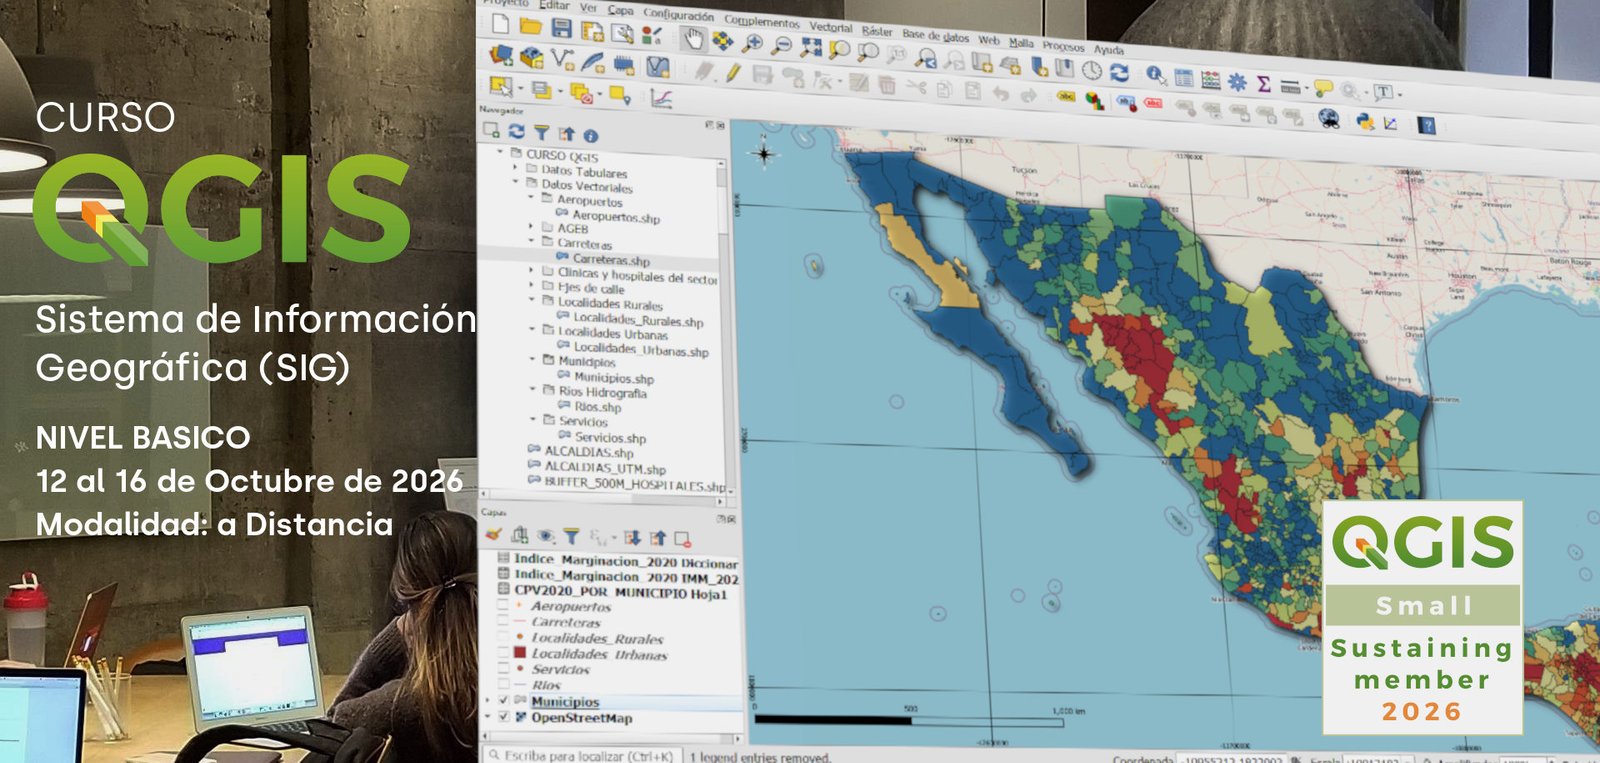
Task: Click the Navegador blue info properties icon
Action: (x=591, y=136)
